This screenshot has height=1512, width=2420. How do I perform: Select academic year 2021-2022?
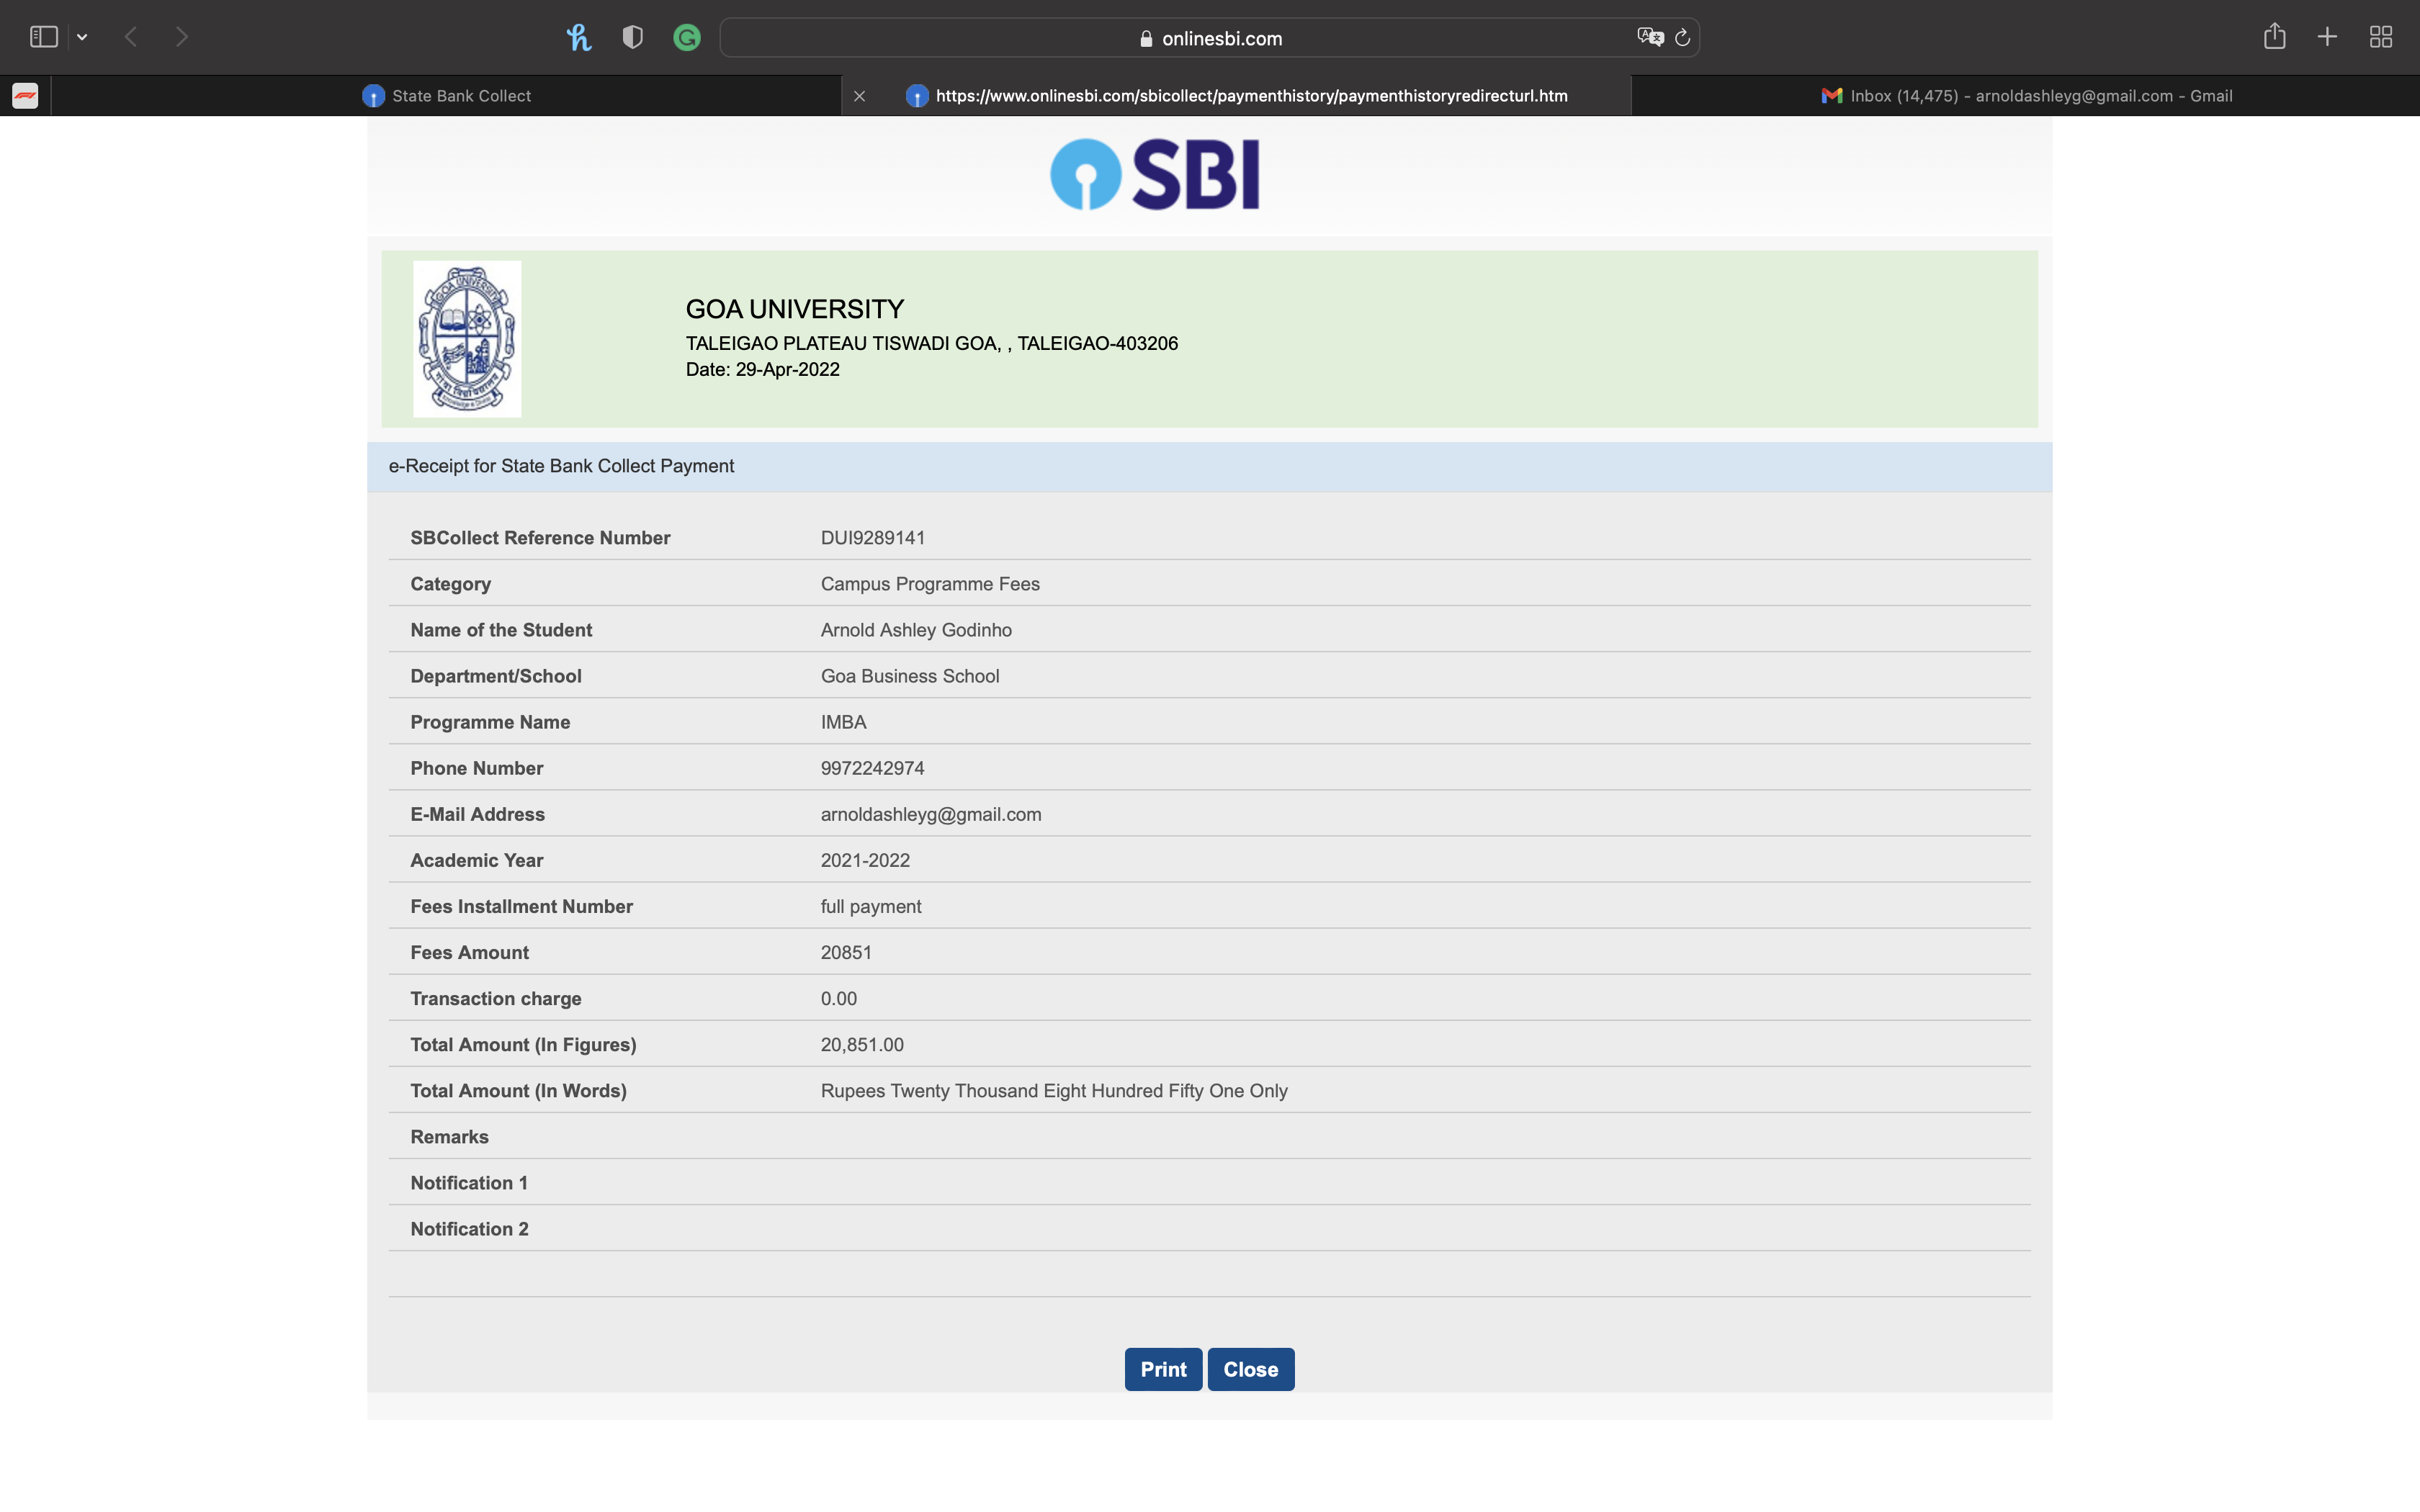click(865, 860)
